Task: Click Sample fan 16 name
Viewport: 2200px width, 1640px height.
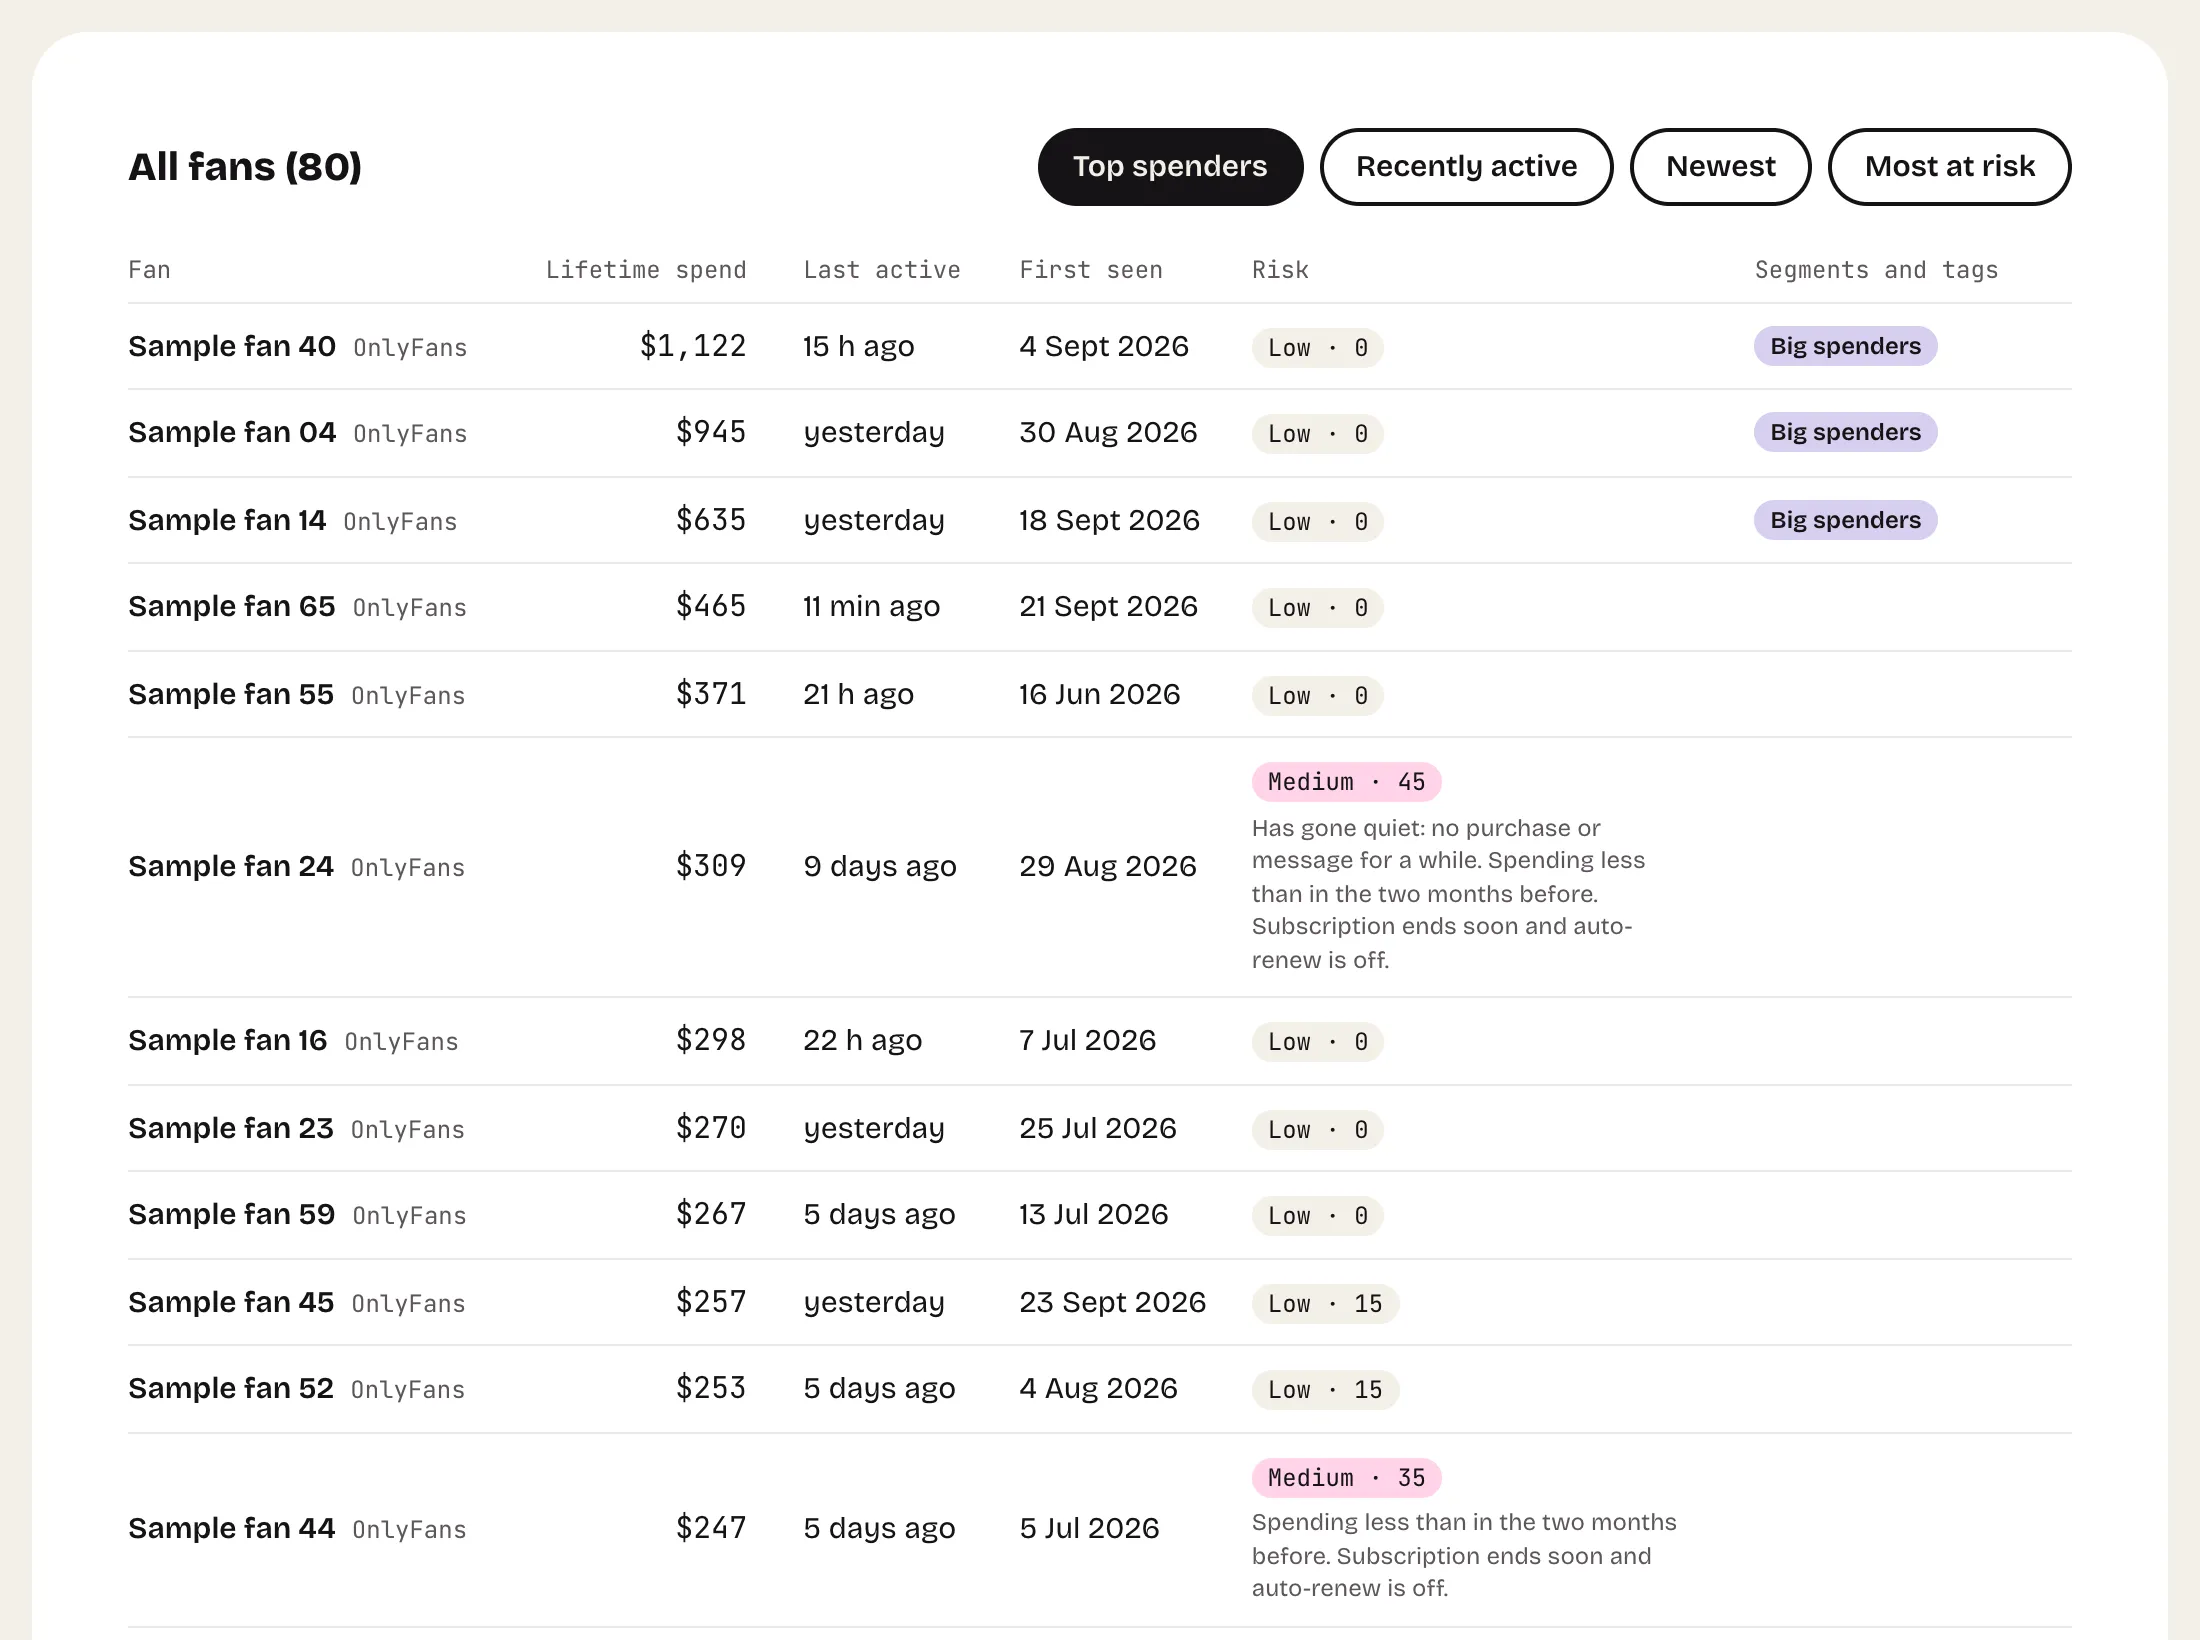Action: [x=228, y=1040]
